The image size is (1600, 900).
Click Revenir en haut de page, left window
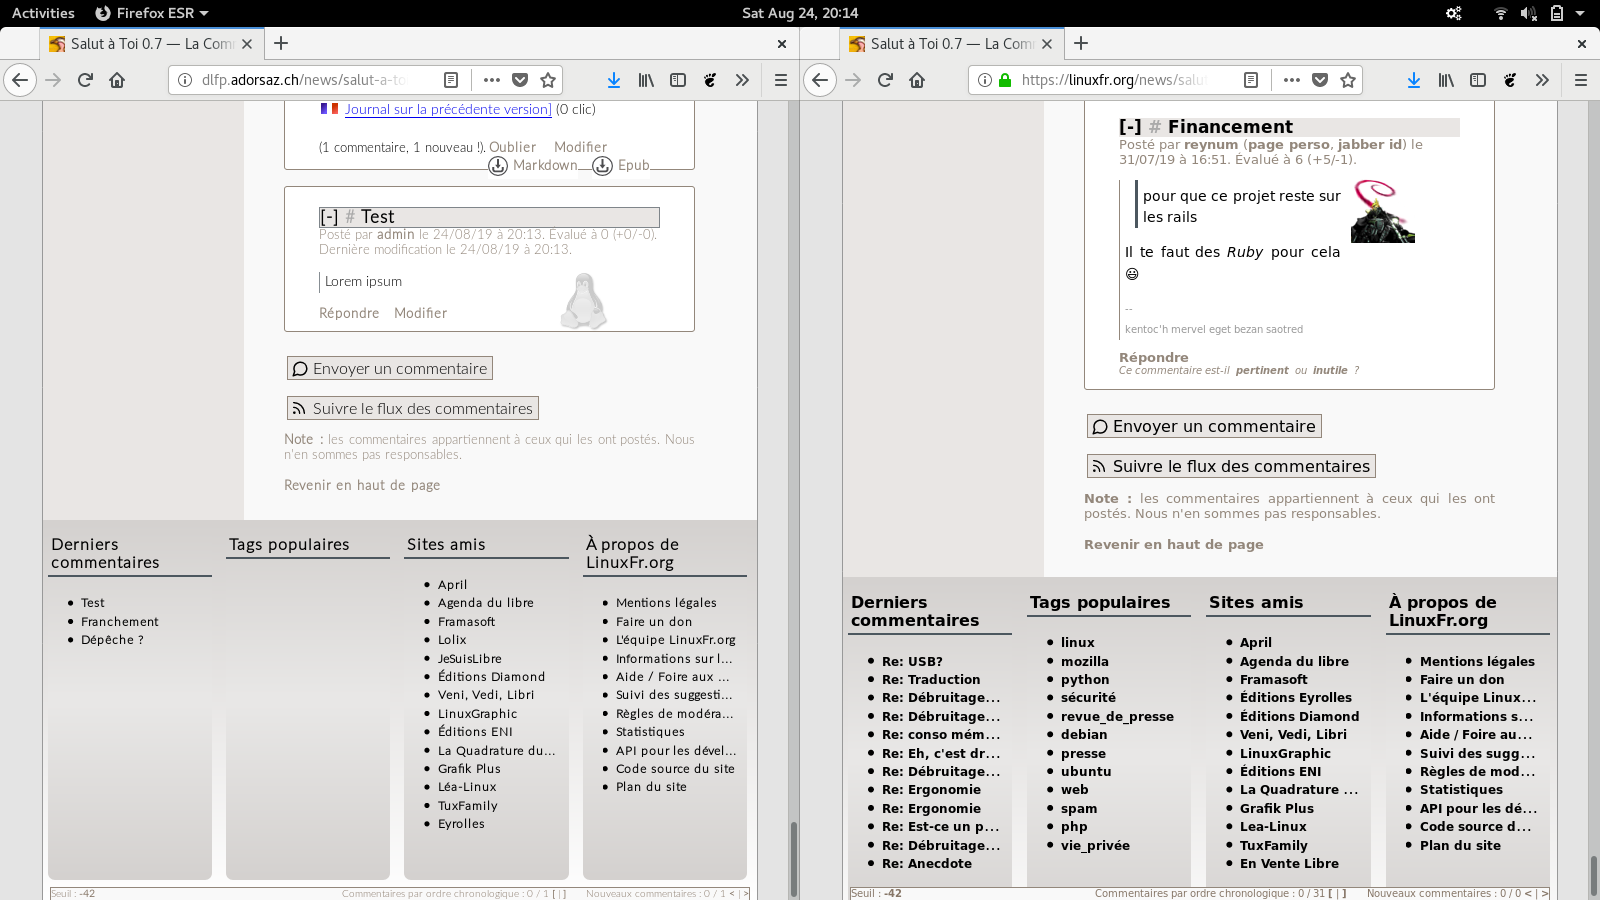[362, 485]
